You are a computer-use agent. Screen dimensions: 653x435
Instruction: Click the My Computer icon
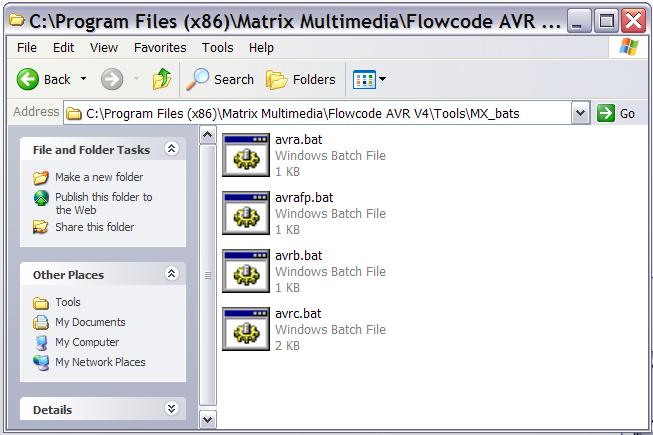click(x=41, y=343)
